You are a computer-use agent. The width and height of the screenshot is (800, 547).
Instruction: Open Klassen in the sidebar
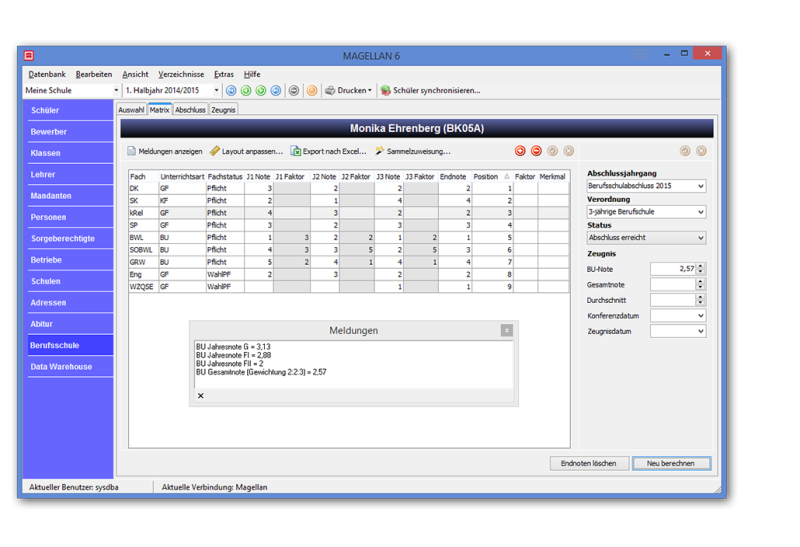pos(70,153)
